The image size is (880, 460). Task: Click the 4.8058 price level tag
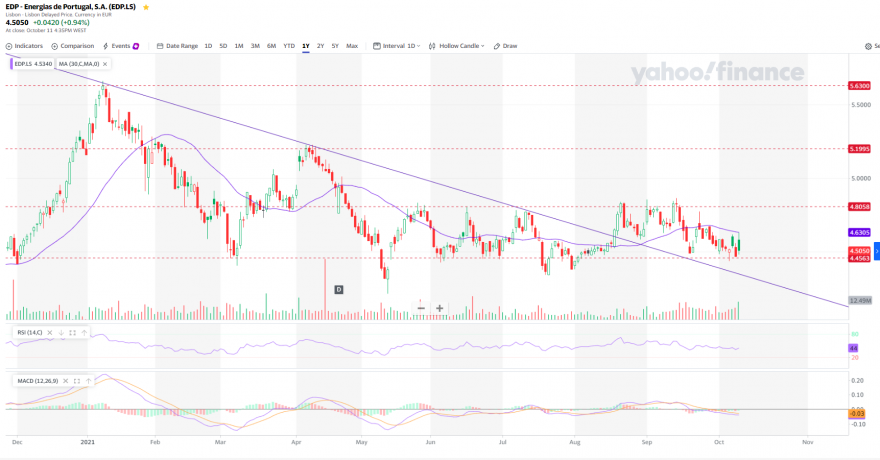pyautogui.click(x=859, y=206)
